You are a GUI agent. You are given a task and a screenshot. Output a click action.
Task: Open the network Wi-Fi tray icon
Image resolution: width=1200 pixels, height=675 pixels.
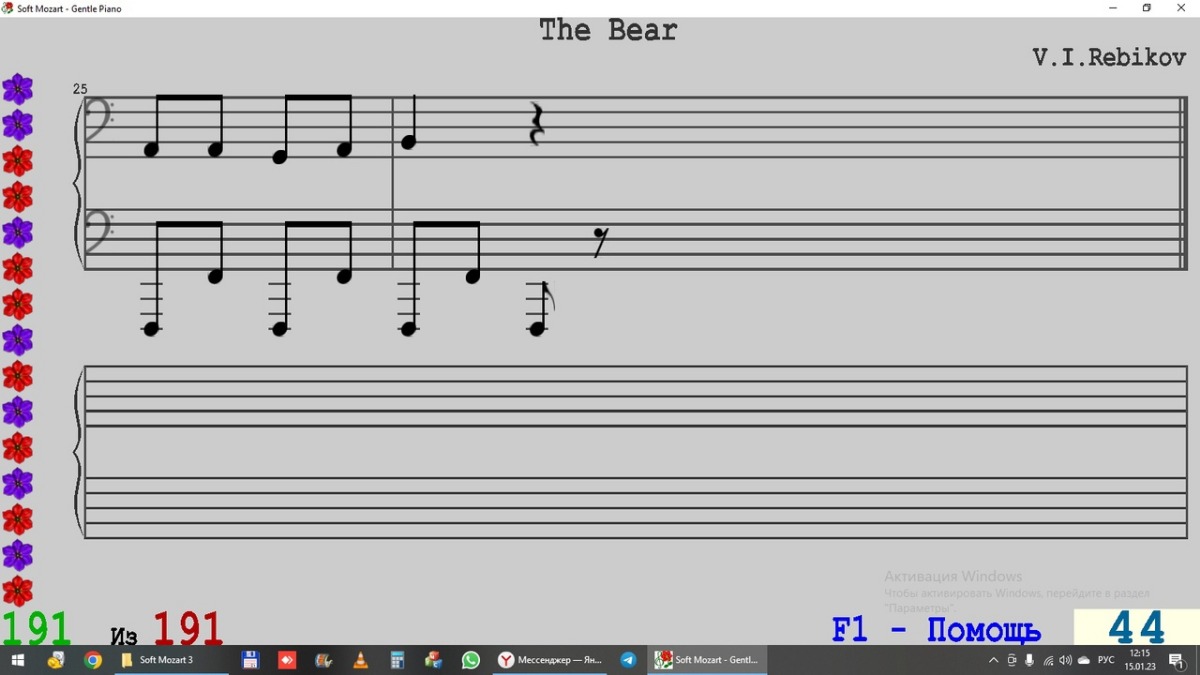[1048, 660]
